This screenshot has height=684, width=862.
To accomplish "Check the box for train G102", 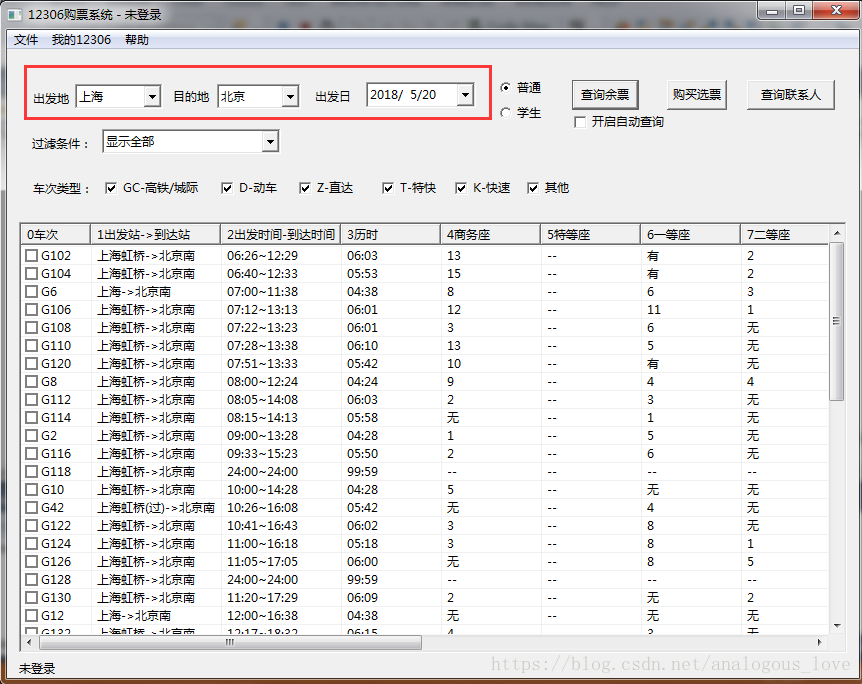I will click(32, 256).
